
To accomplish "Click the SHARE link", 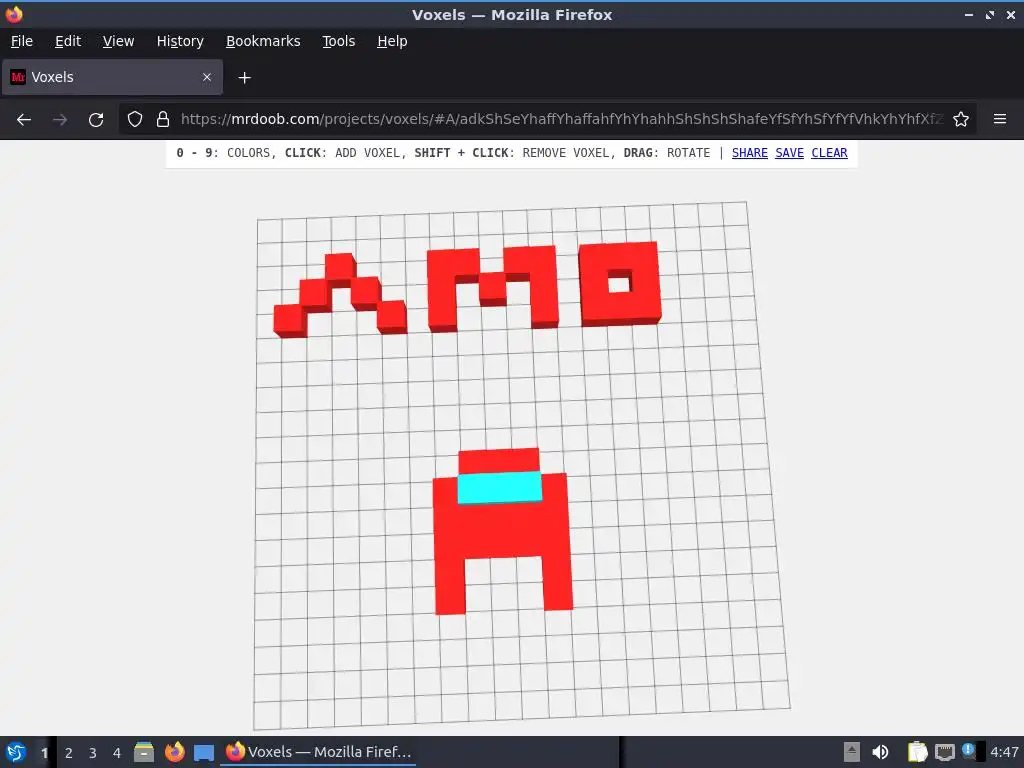I will [x=749, y=153].
